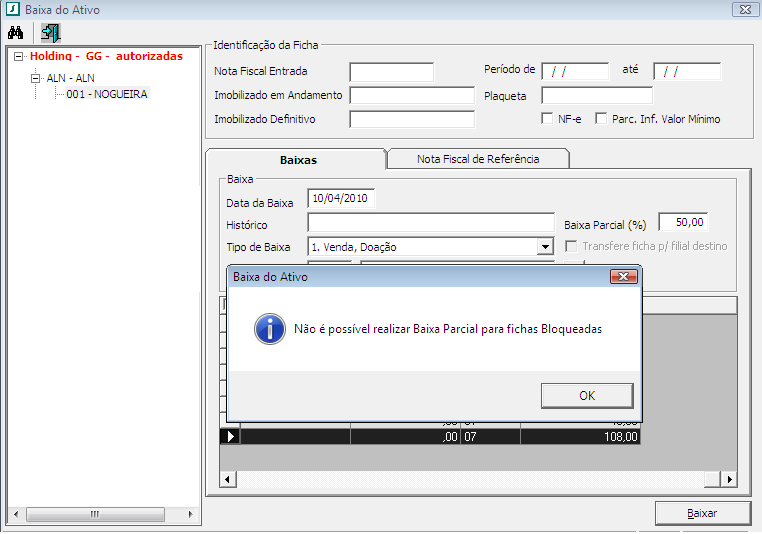This screenshot has width=762, height=534.
Task: Click the até date field
Action: (x=687, y=71)
